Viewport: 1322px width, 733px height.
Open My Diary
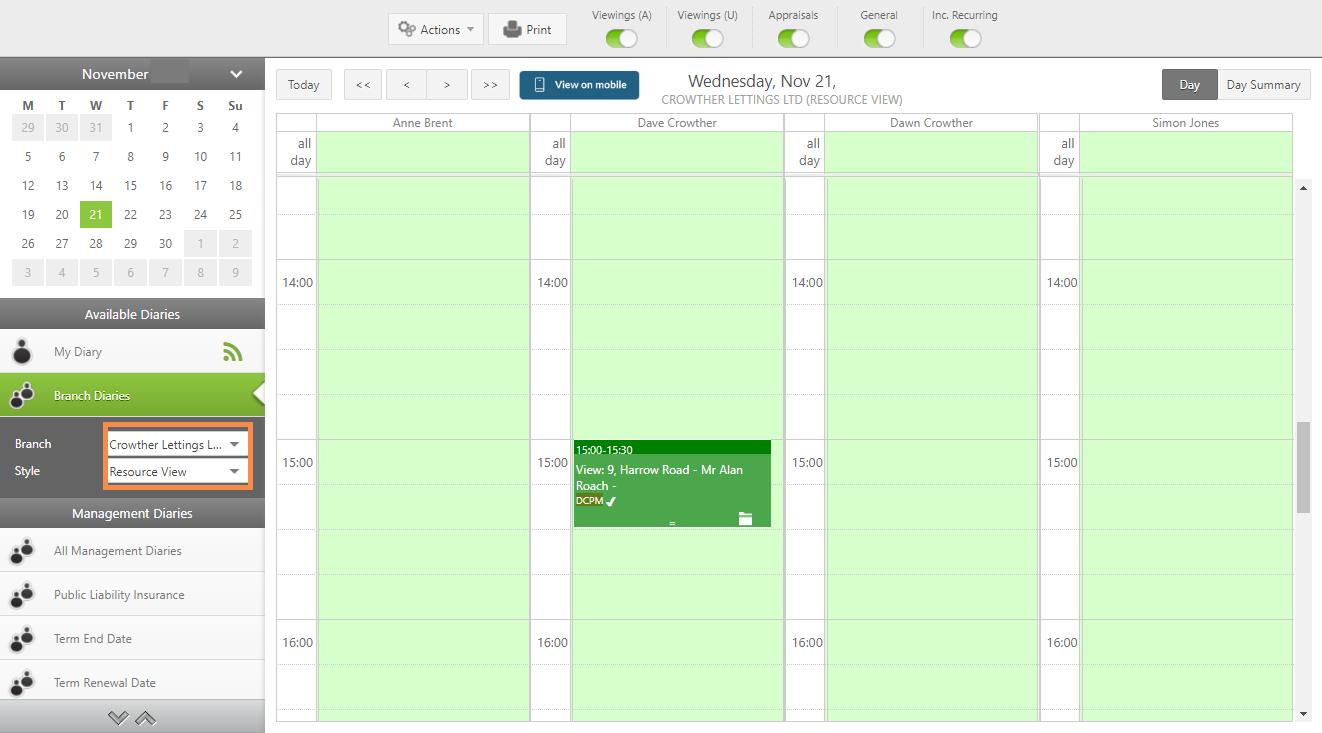tap(132, 352)
